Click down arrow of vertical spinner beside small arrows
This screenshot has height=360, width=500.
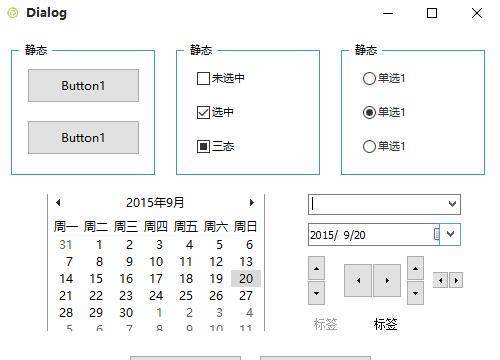pyautogui.click(x=415, y=293)
